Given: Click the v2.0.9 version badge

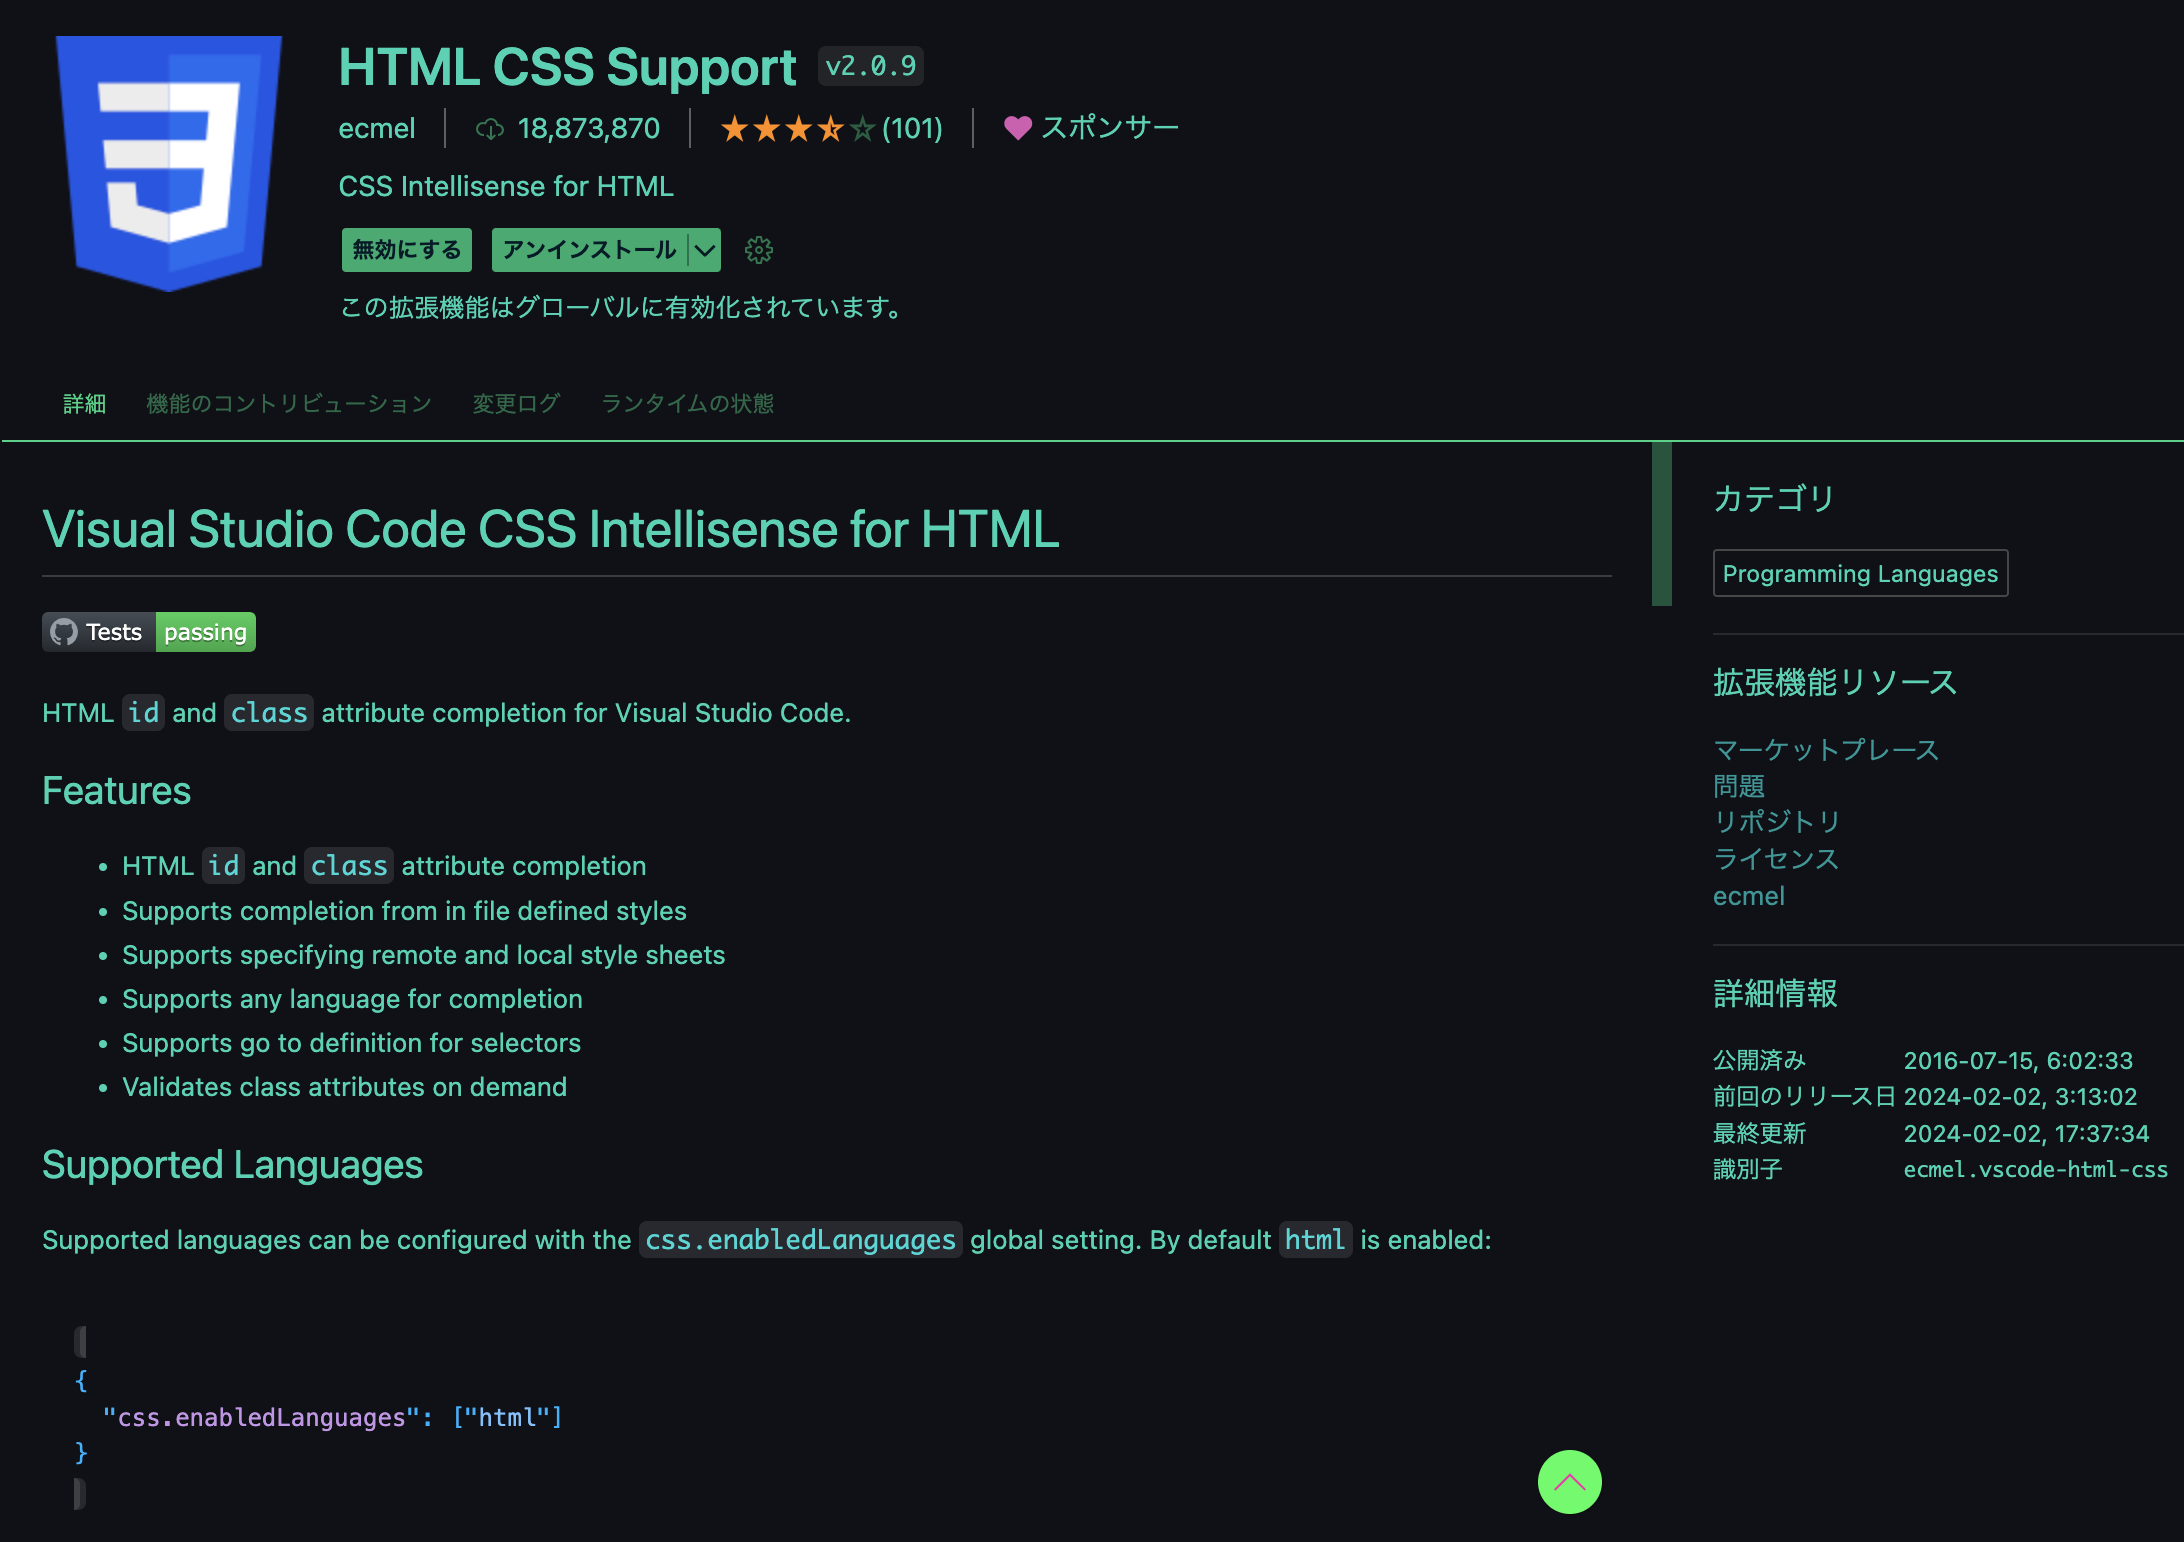Looking at the screenshot, I should pyautogui.click(x=870, y=65).
